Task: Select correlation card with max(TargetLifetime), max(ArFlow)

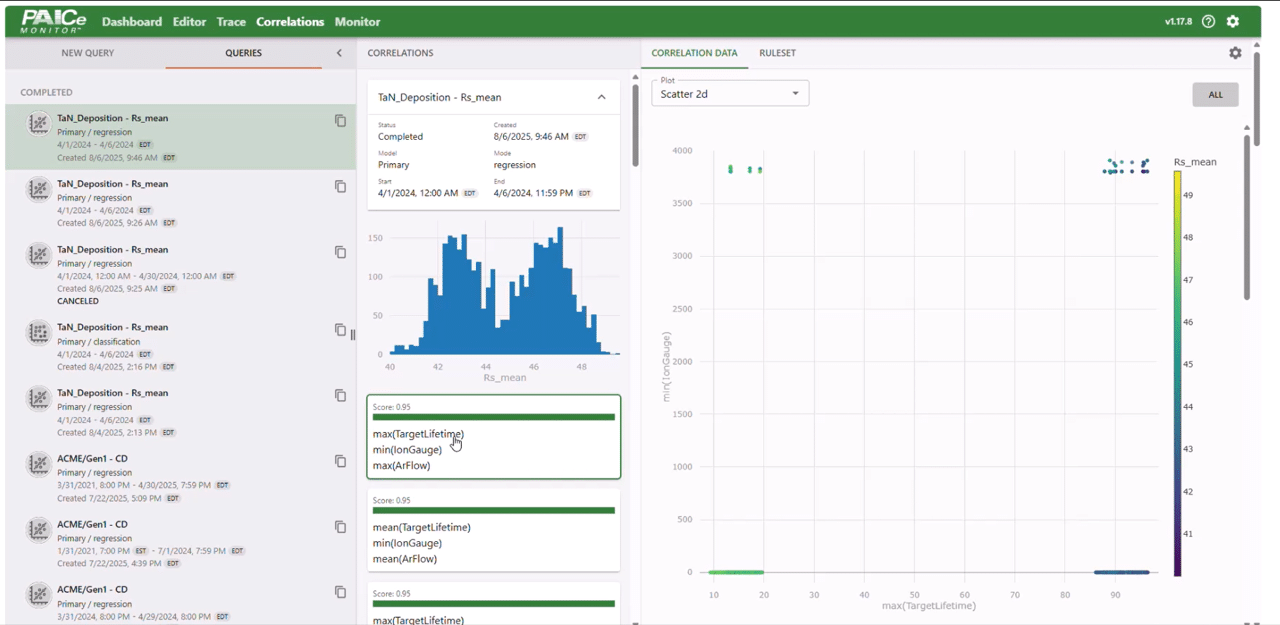Action: pyautogui.click(x=494, y=437)
